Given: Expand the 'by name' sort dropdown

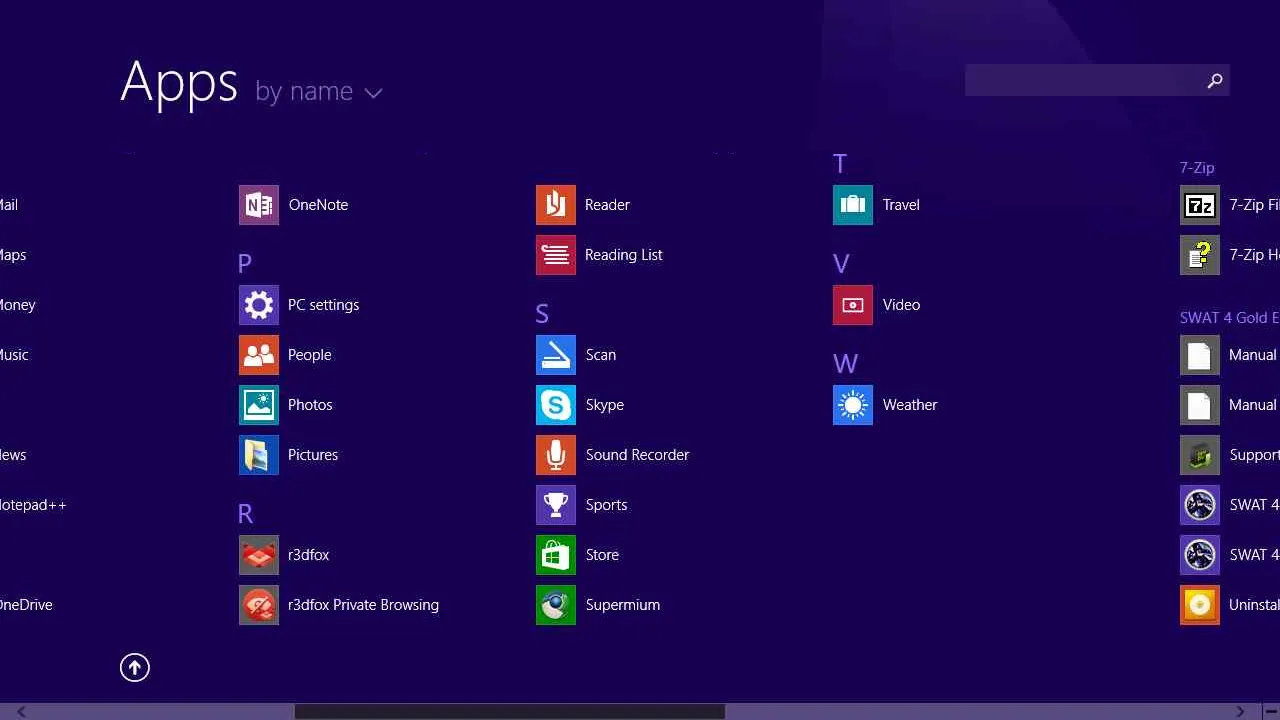Looking at the screenshot, I should [x=319, y=92].
